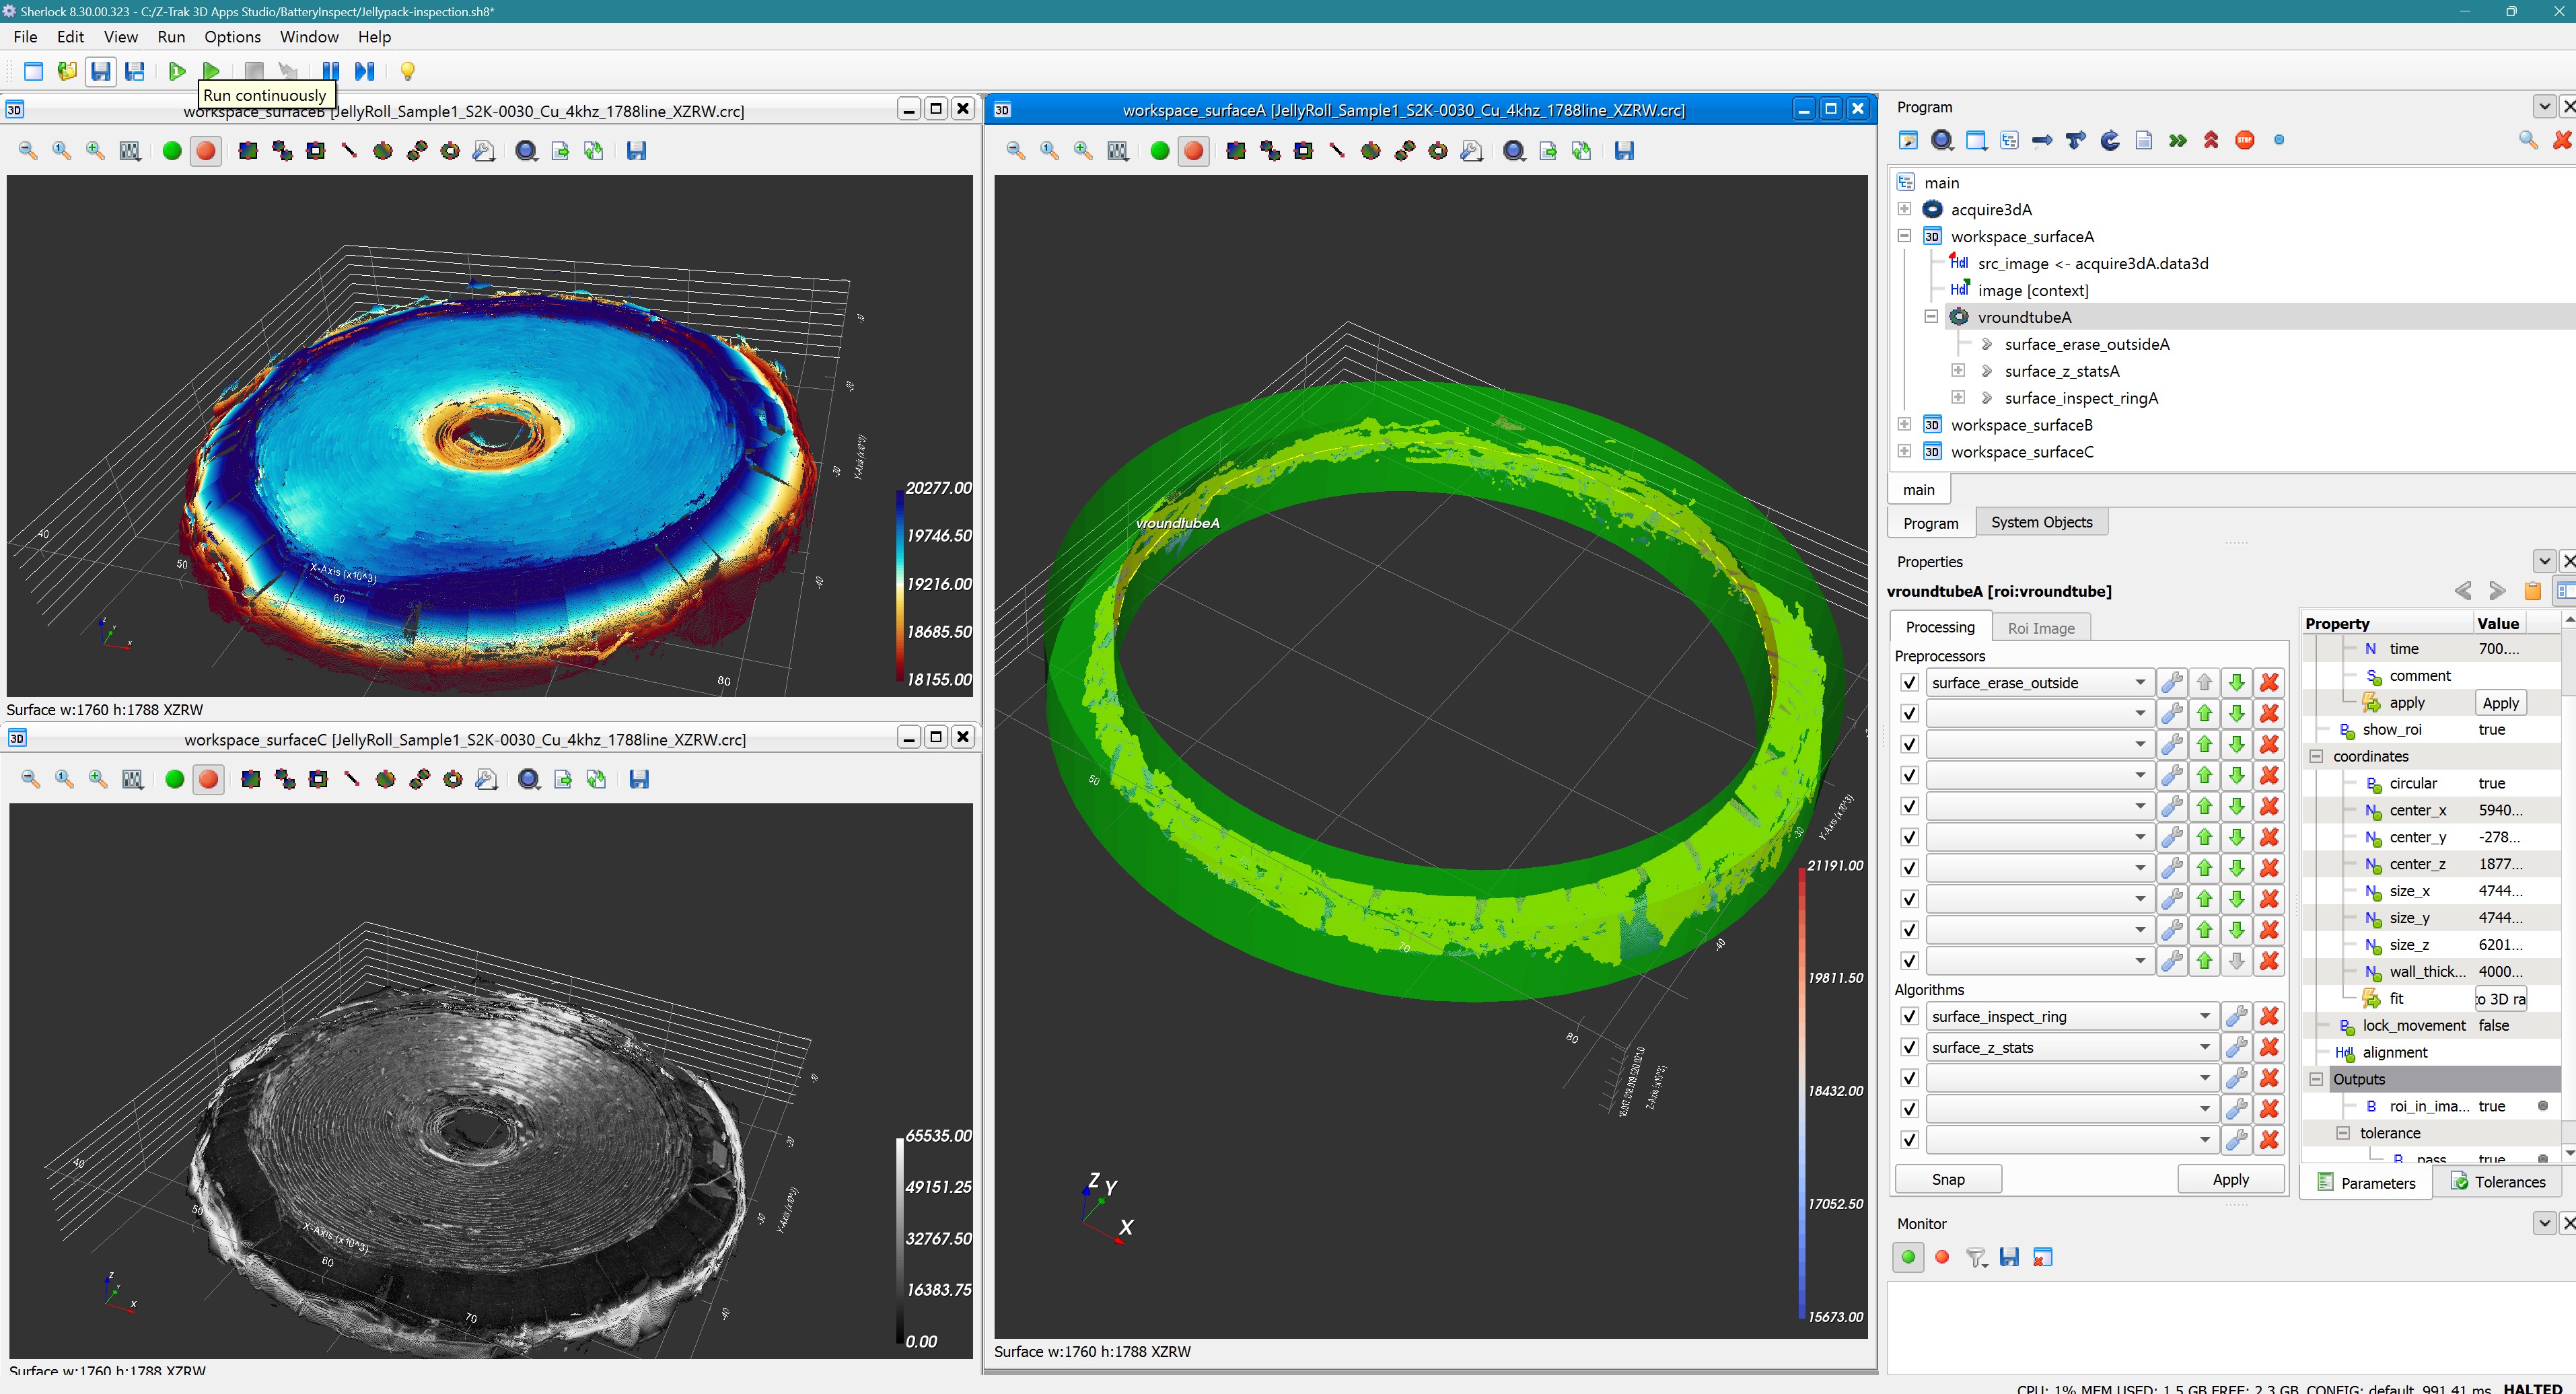
Task: Open the surface_inspect_ring algorithm dropdown
Action: tap(2204, 1016)
